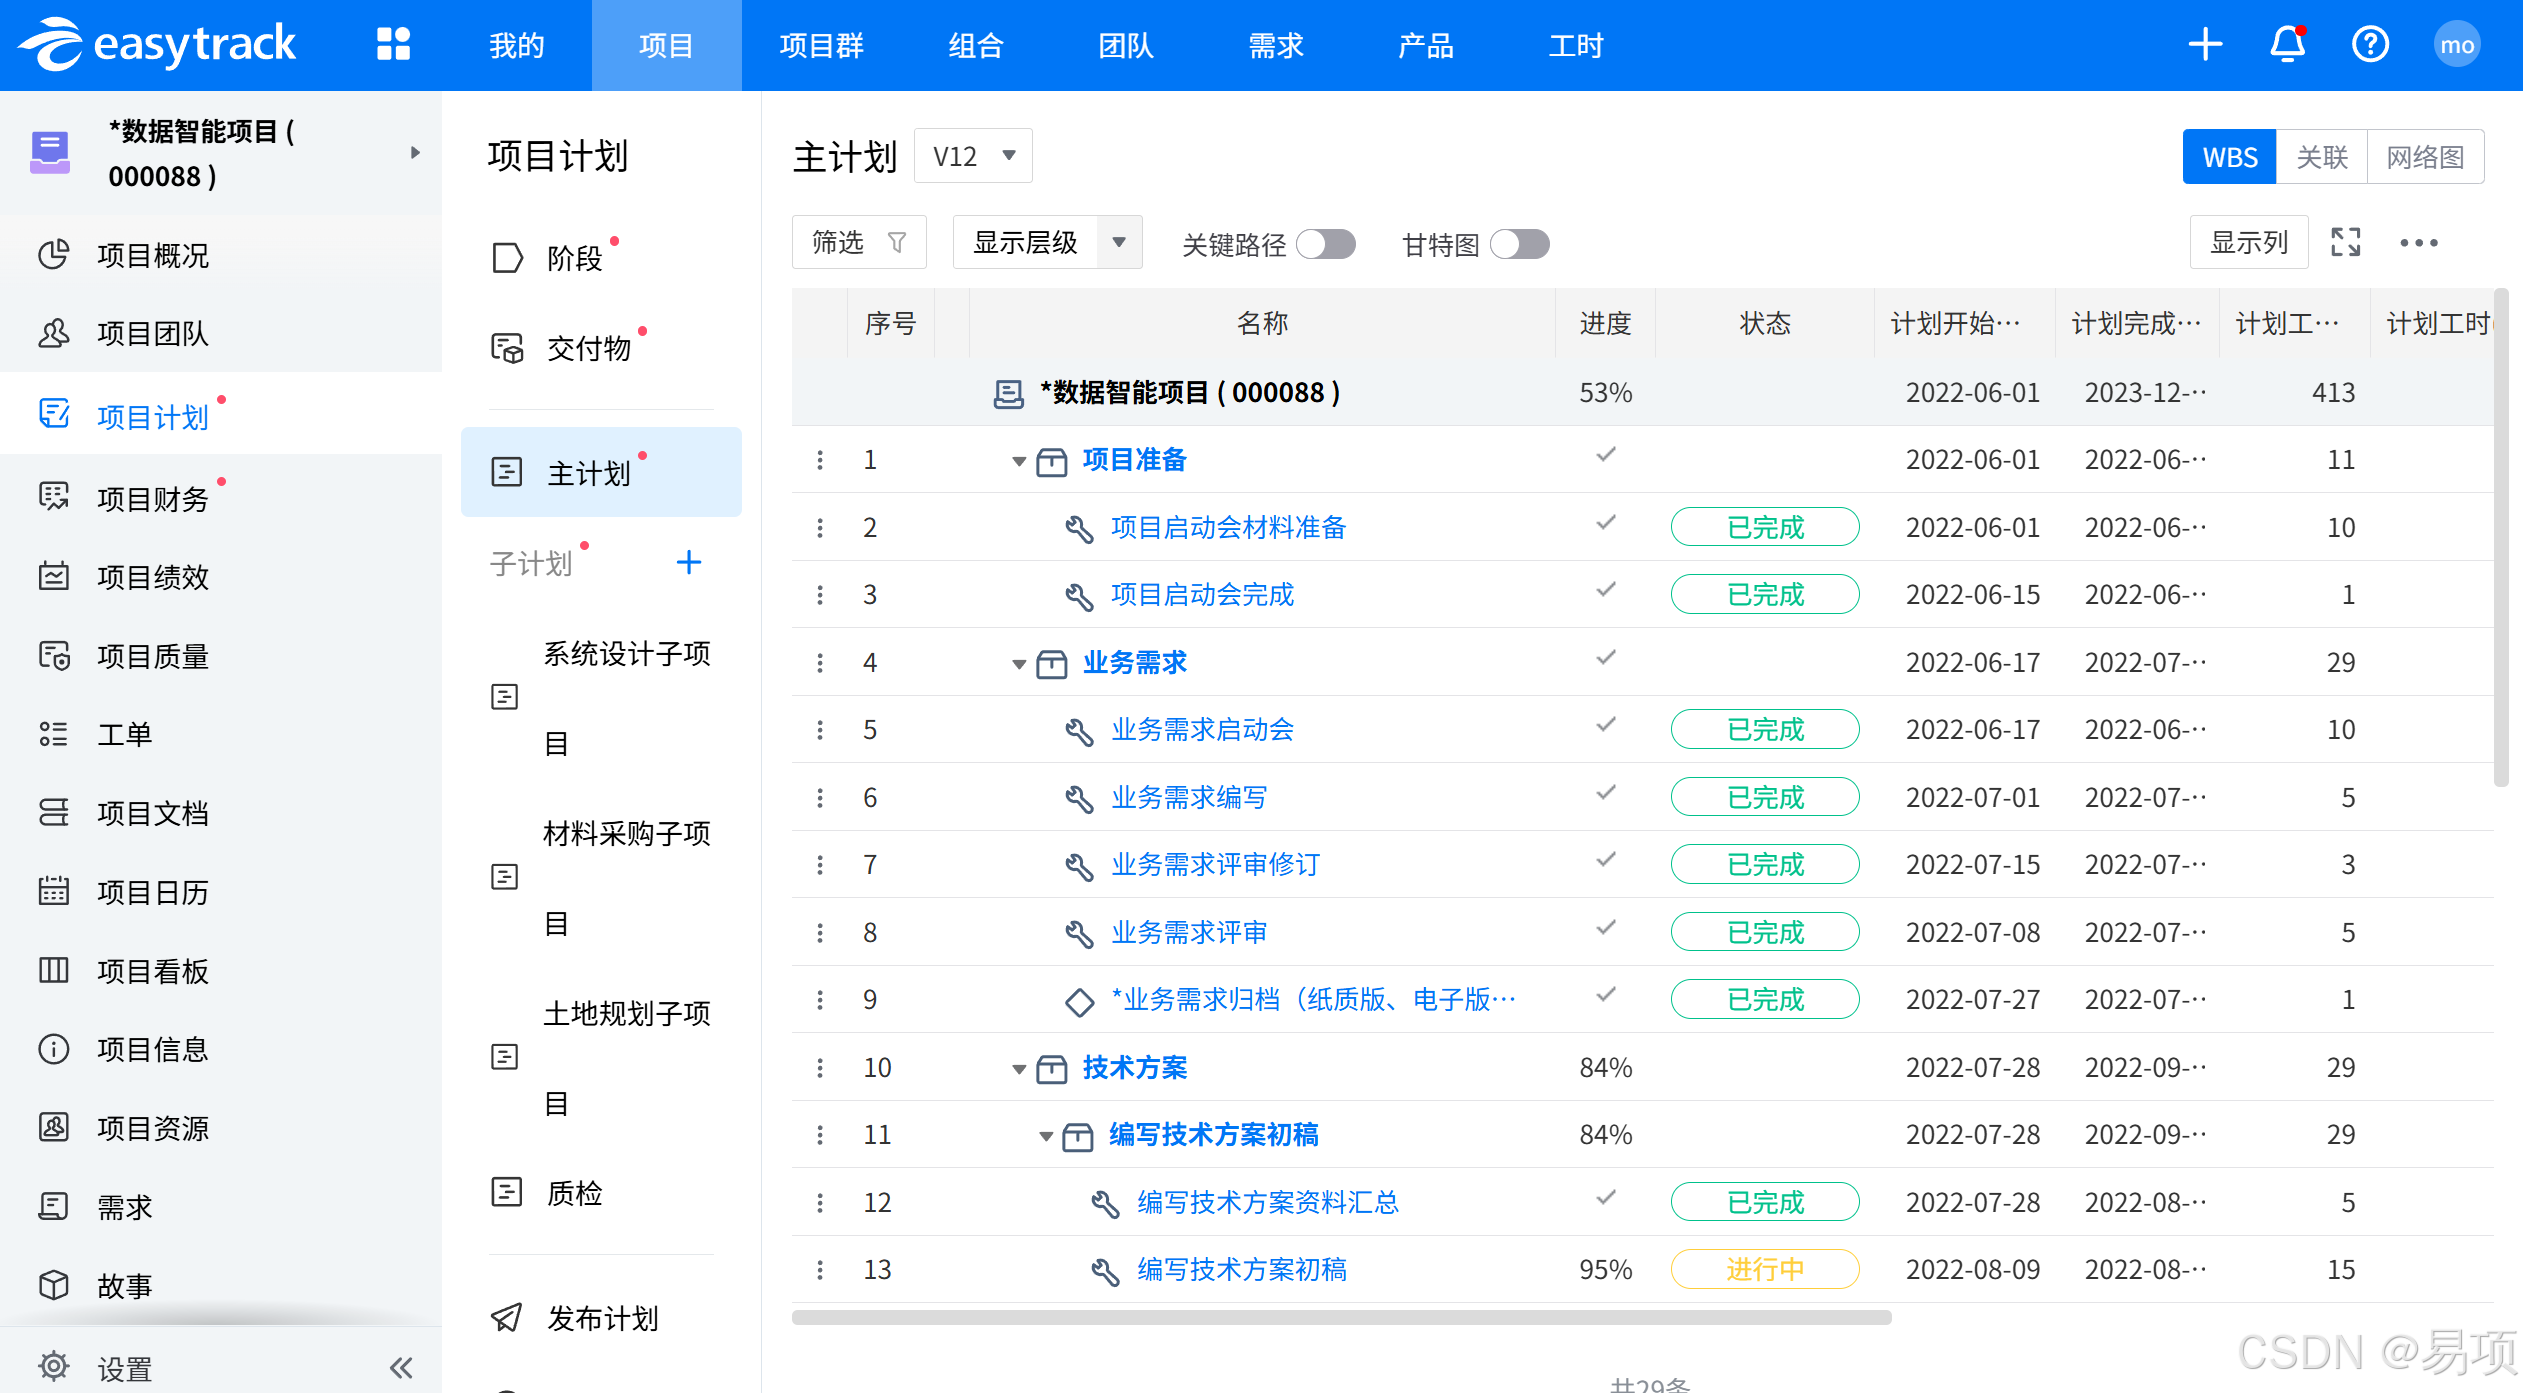Collapse sidebar with double-chevron icon
This screenshot has height=1393, width=2523.
(x=401, y=1367)
